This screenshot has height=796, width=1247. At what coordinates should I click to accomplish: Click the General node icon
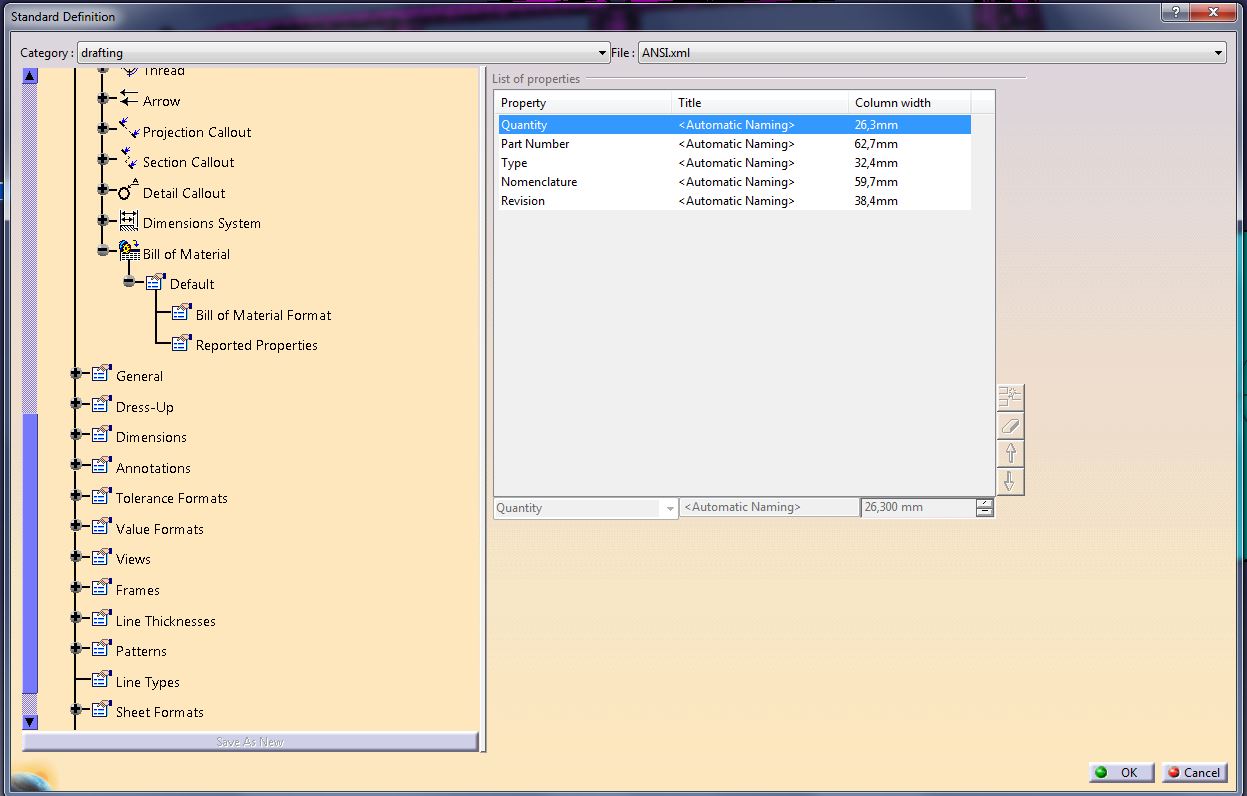click(101, 374)
